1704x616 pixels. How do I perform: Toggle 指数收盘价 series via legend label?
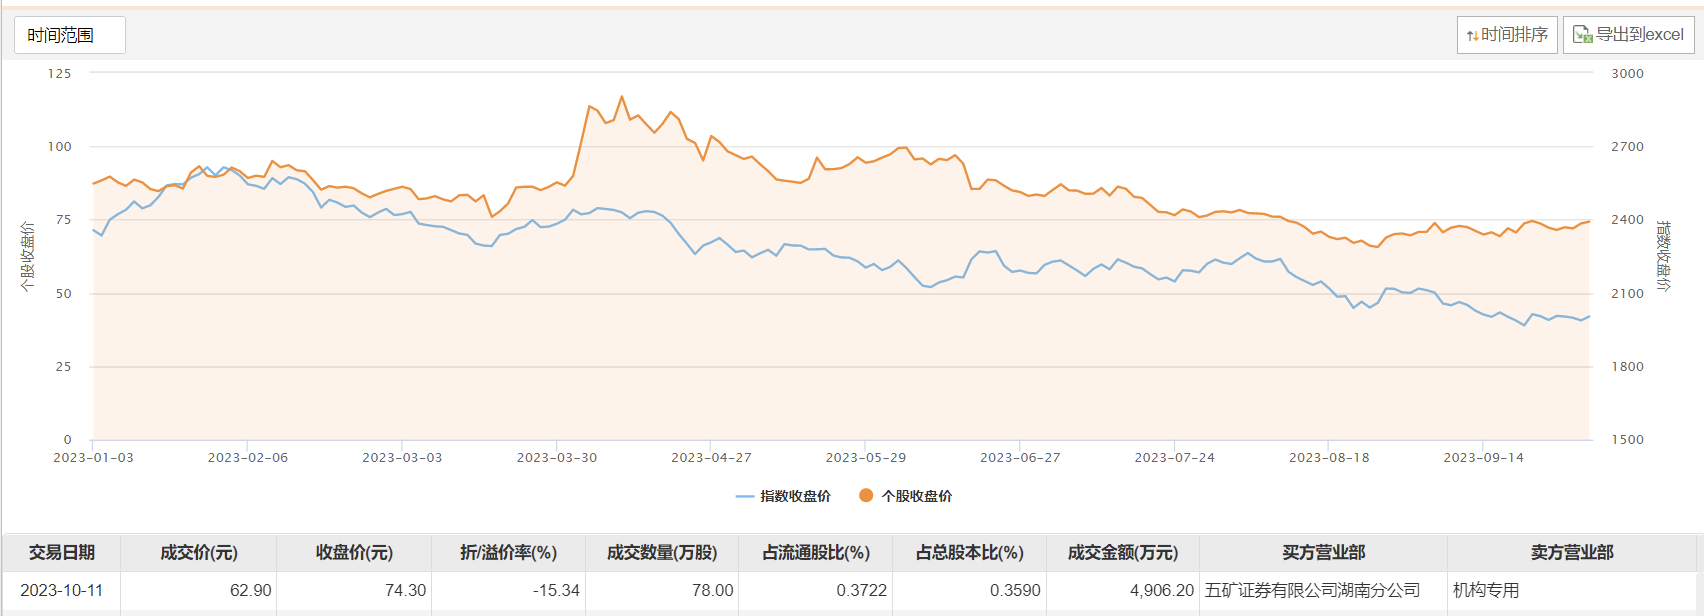coord(795,496)
